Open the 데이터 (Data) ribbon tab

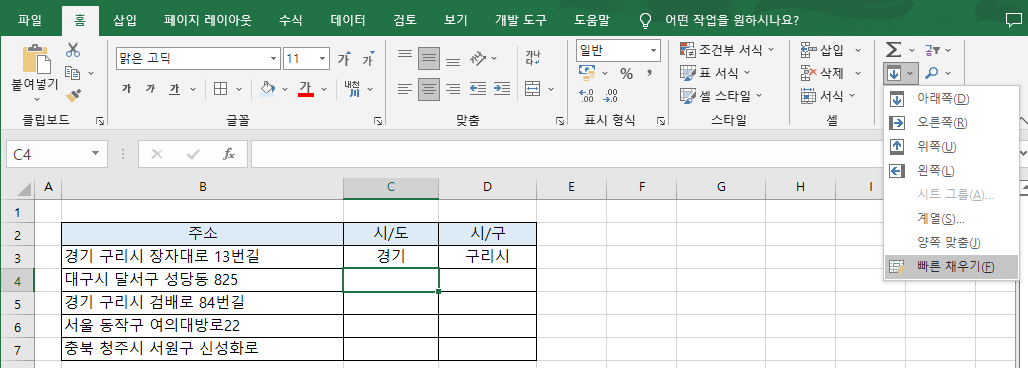pos(348,20)
